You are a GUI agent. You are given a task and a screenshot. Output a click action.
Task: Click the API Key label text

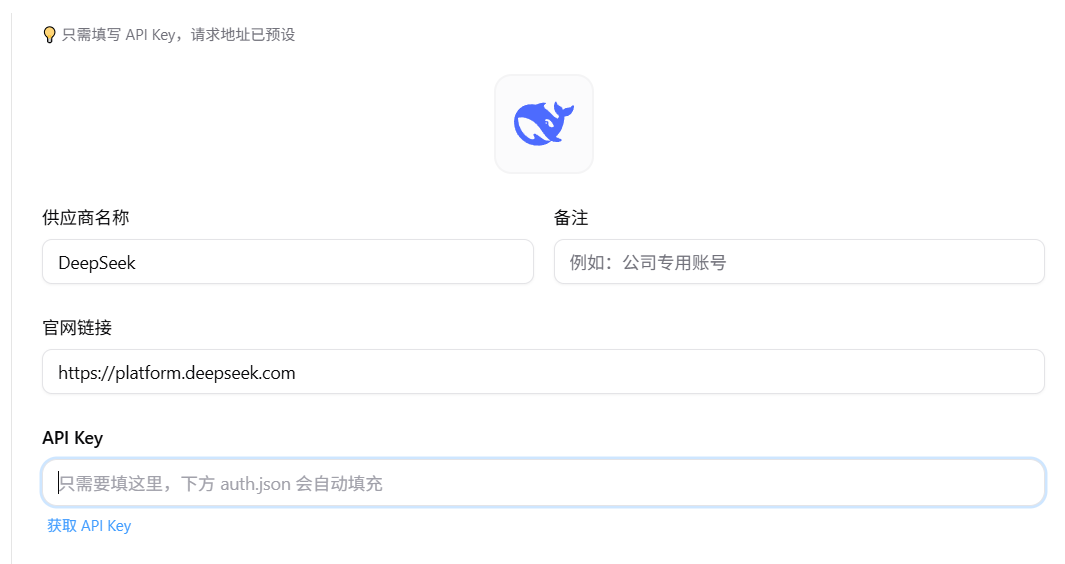click(x=73, y=438)
